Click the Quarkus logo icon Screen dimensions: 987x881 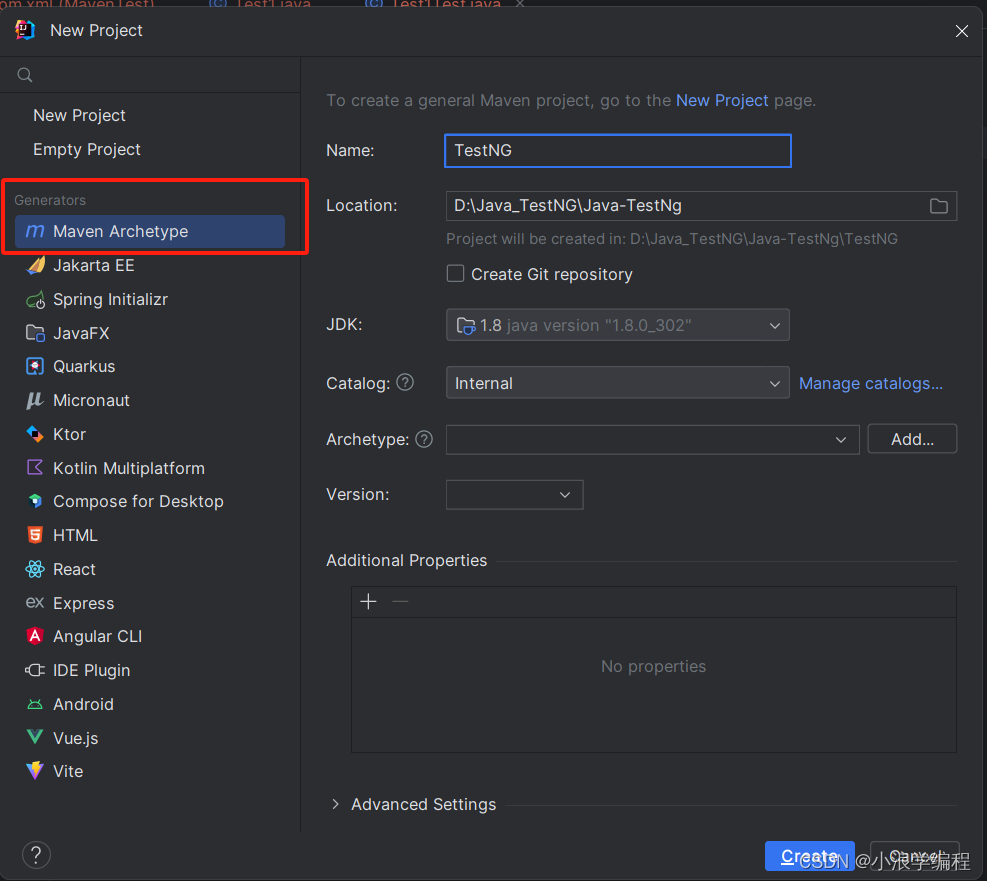tap(35, 366)
